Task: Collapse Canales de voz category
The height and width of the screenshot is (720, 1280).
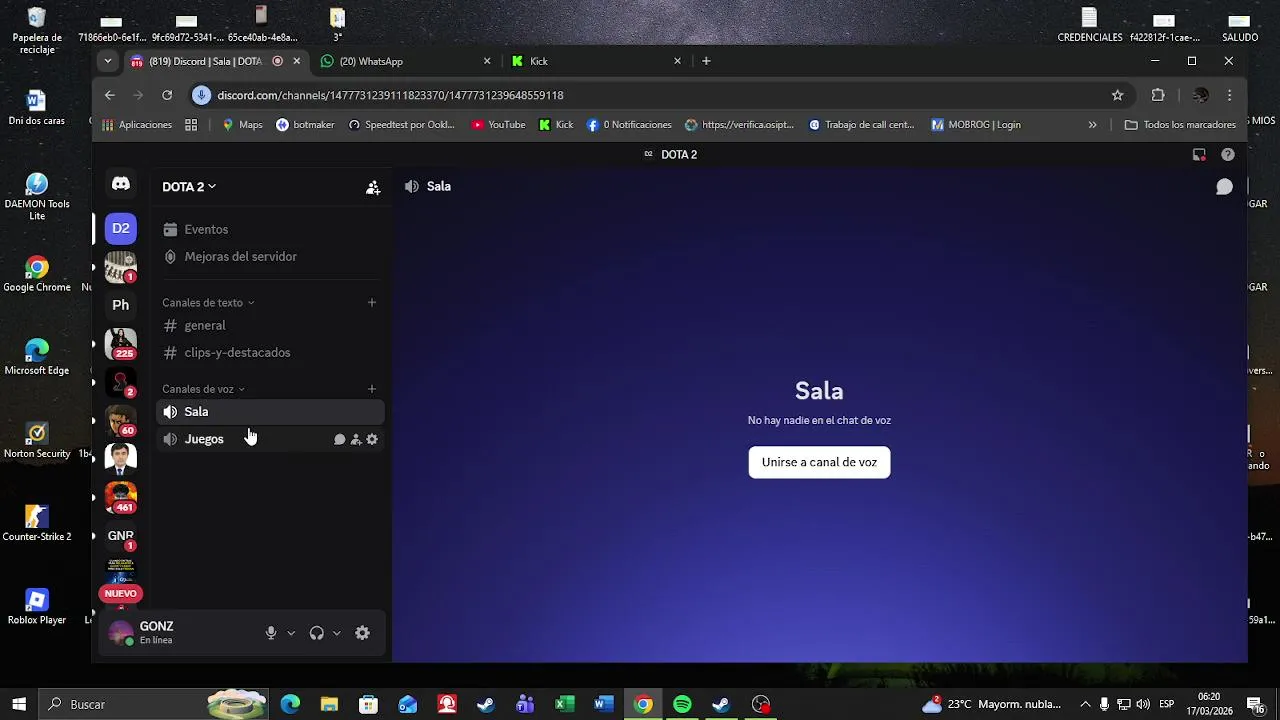Action: coord(203,389)
